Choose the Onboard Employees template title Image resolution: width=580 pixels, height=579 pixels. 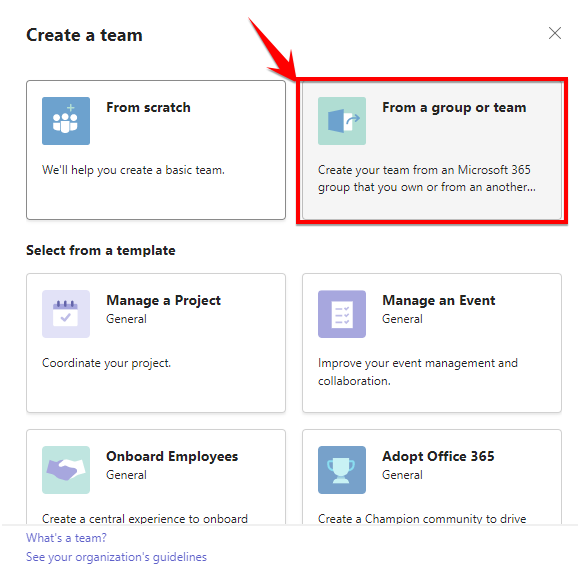pyautogui.click(x=172, y=457)
